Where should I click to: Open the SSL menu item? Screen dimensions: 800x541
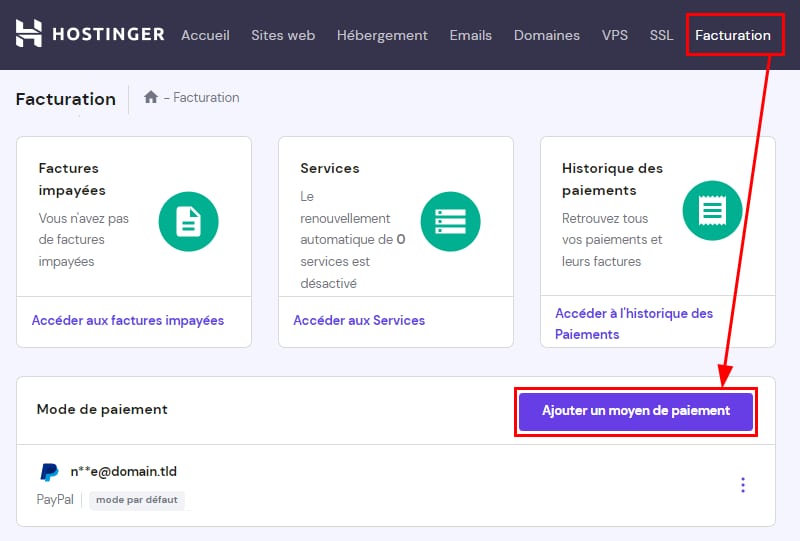[x=661, y=35]
